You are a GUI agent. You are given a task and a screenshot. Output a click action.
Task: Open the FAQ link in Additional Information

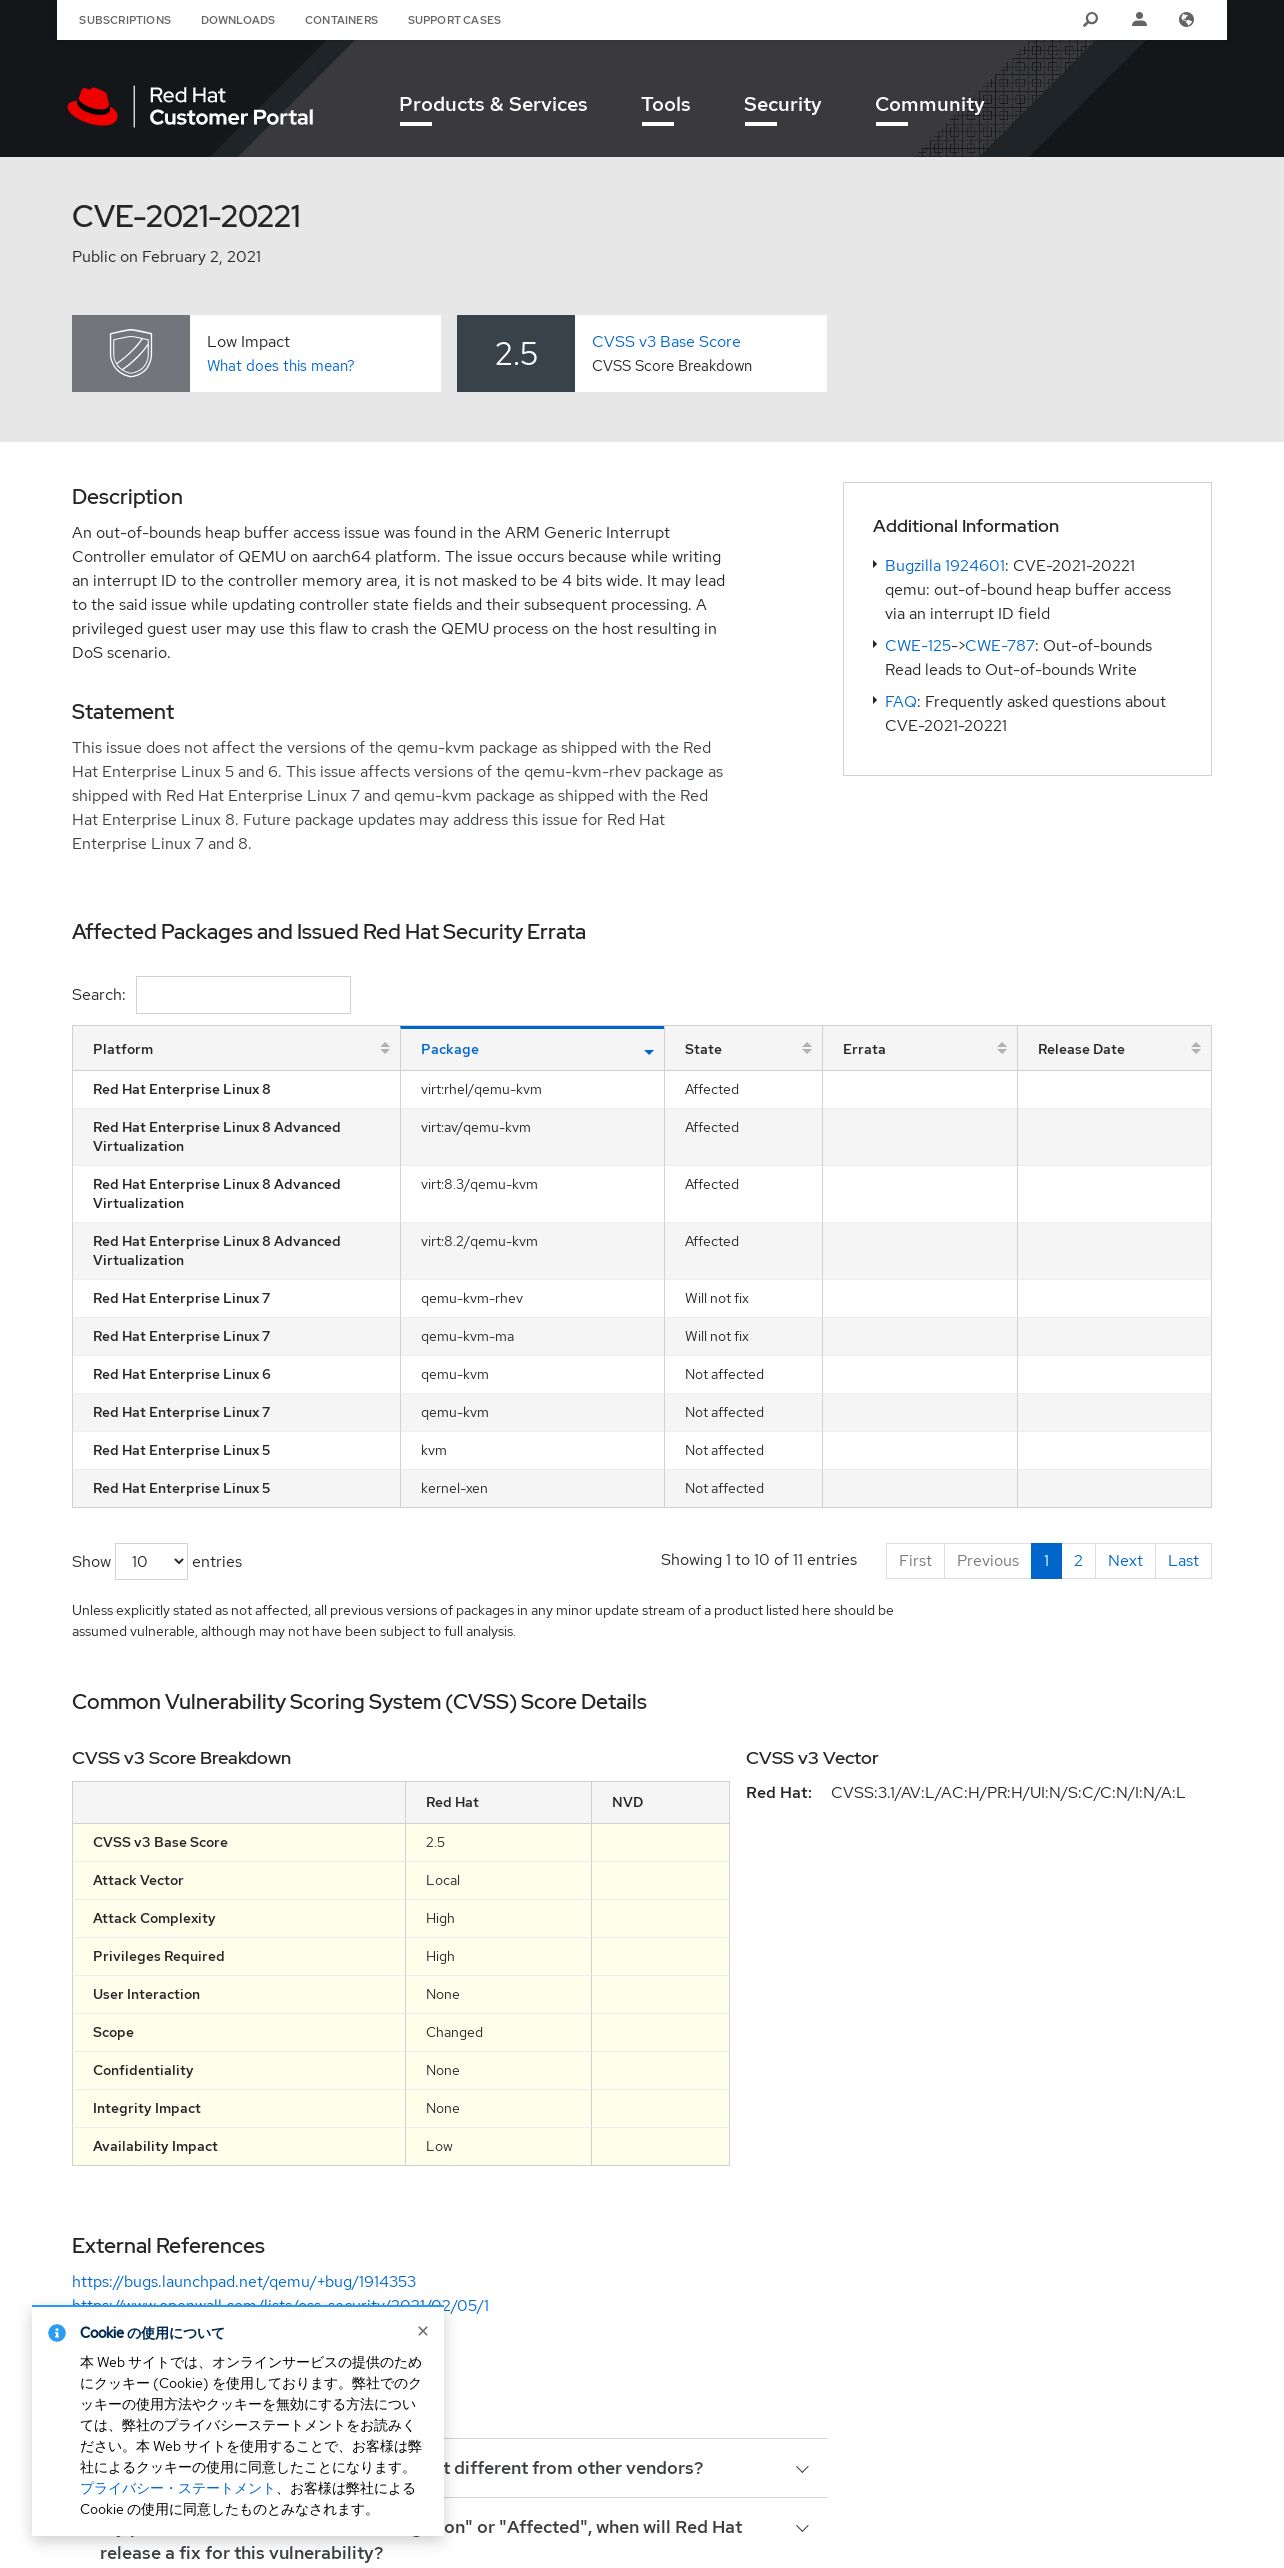(x=900, y=701)
